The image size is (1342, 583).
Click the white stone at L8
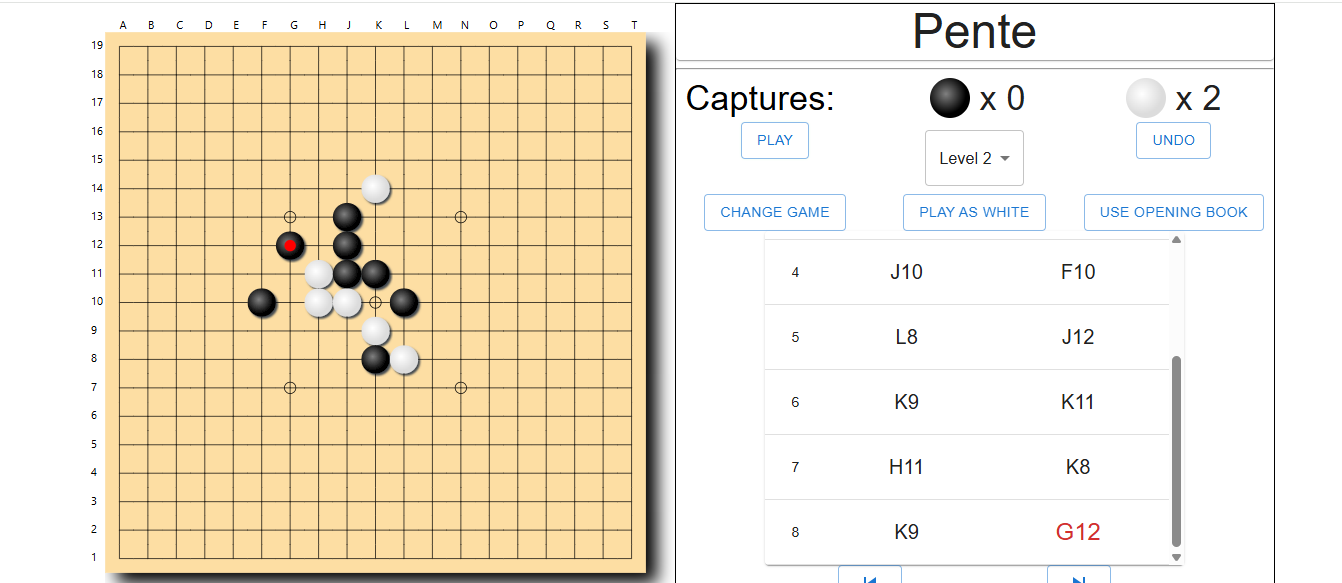pos(404,359)
